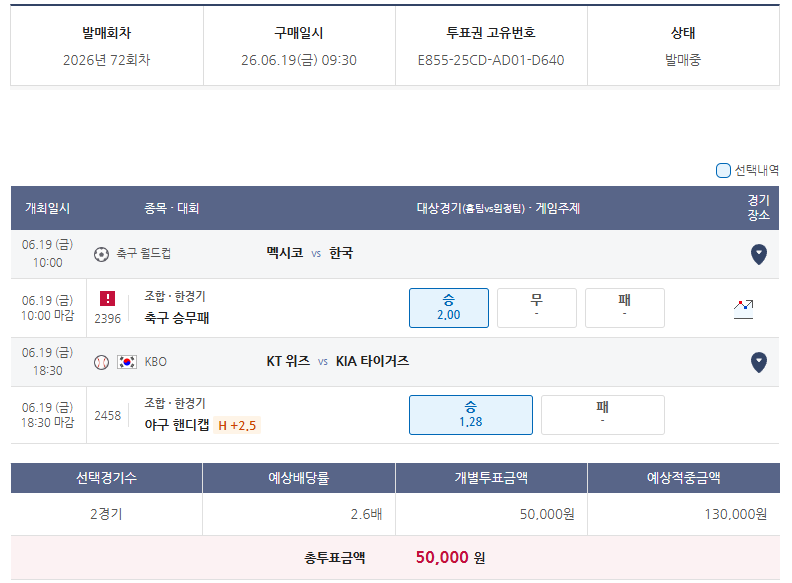Image resolution: width=792 pixels, height=583 pixels.
Task: Open venue location pin for Mexico vs Korea
Action: [x=759, y=254]
